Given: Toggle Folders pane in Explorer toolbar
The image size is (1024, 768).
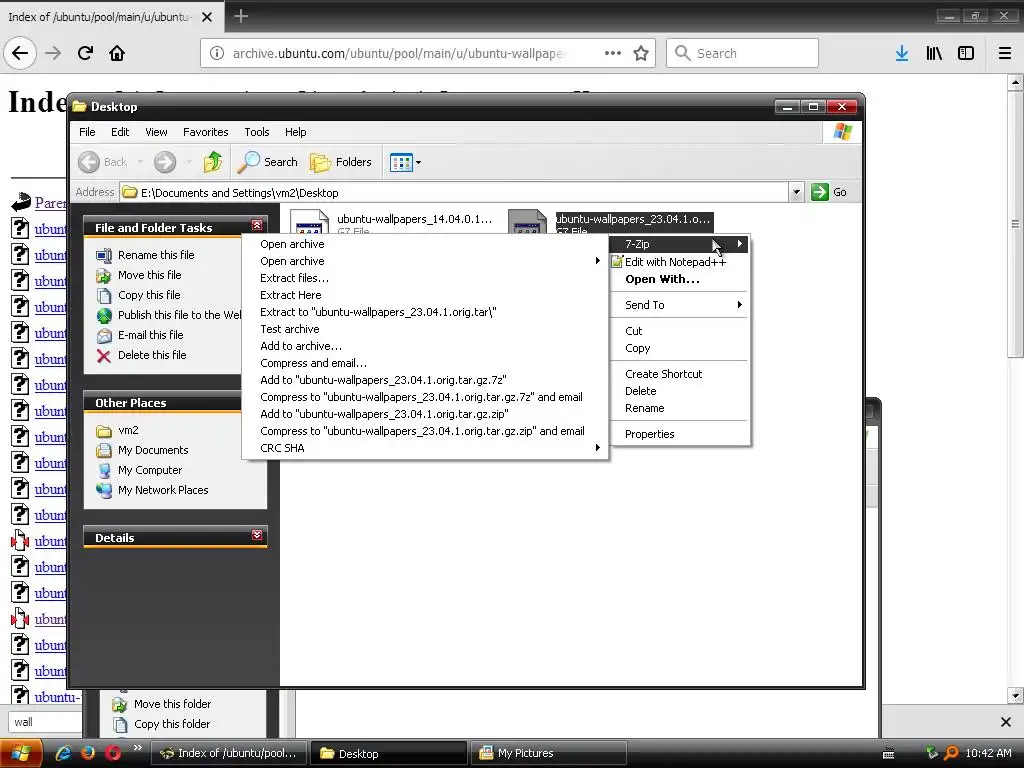Looking at the screenshot, I should pos(340,162).
